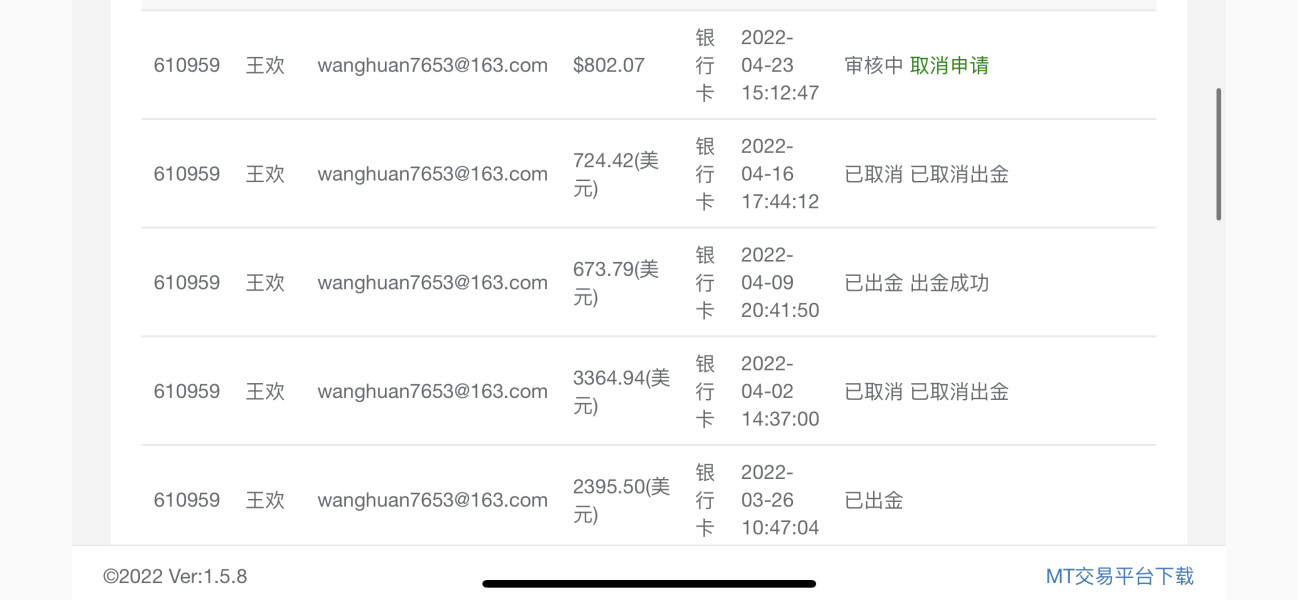Select the $802.07 amount cell
This screenshot has width=1298, height=600.
coord(608,66)
